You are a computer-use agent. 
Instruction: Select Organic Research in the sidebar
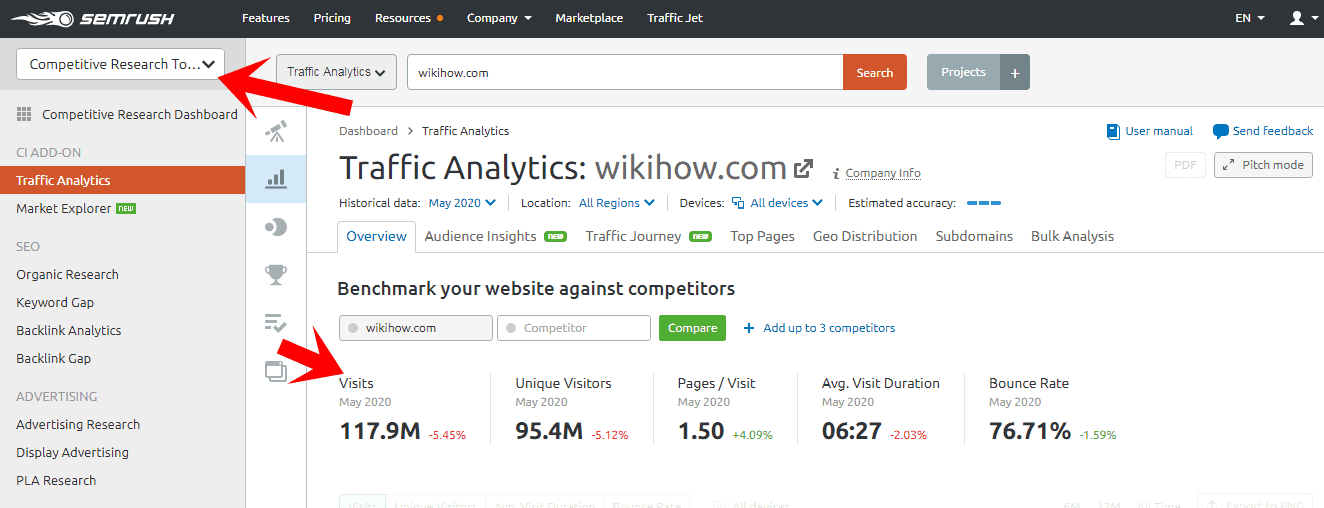click(67, 274)
